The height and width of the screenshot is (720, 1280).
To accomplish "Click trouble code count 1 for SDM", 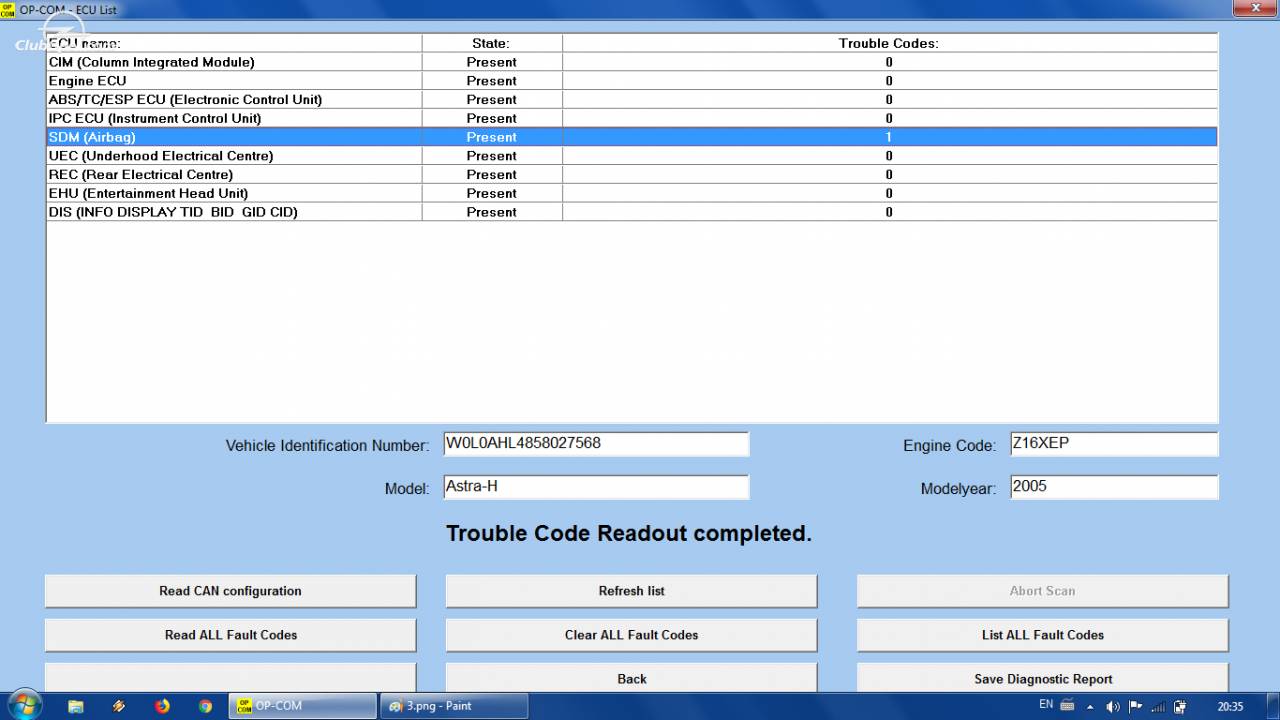I will click(x=889, y=137).
